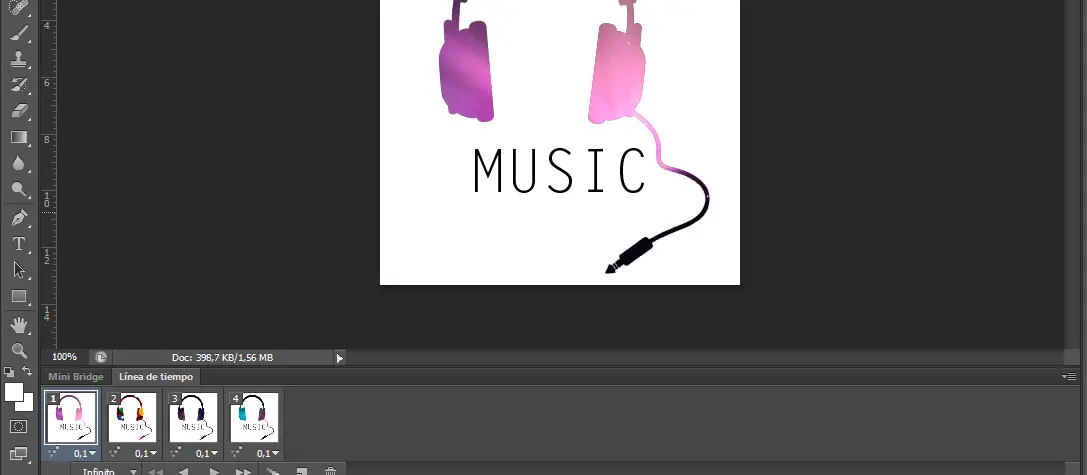
Task: Select the Clone Stamp tool
Action: pyautogui.click(x=19, y=60)
